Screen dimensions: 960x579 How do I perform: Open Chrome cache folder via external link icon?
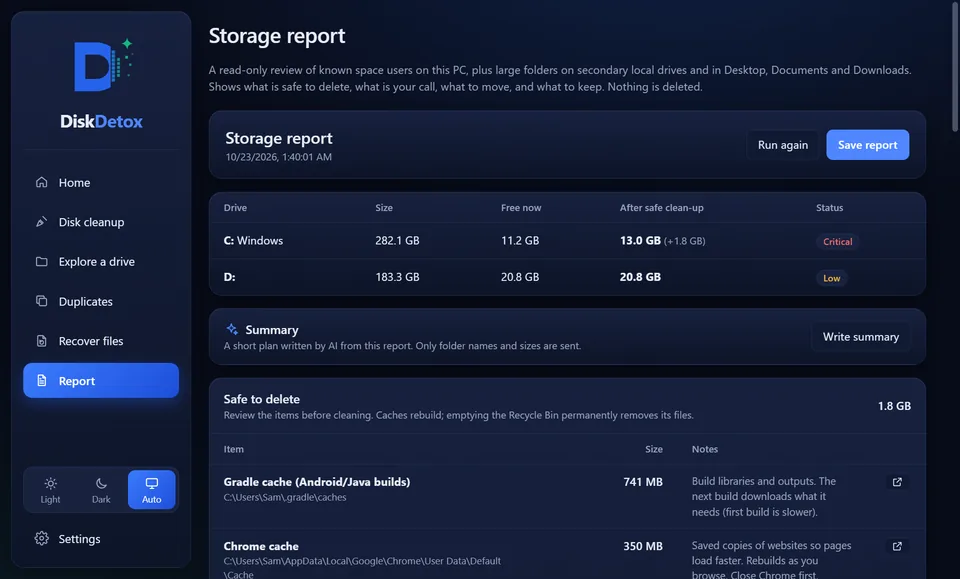tap(897, 547)
